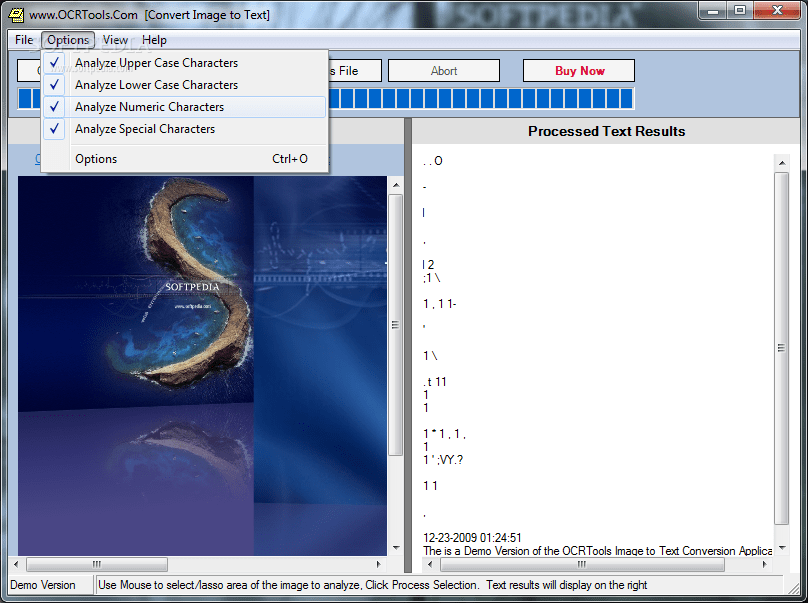Click the blue progress bar
The width and height of the screenshot is (808, 603).
[480, 98]
